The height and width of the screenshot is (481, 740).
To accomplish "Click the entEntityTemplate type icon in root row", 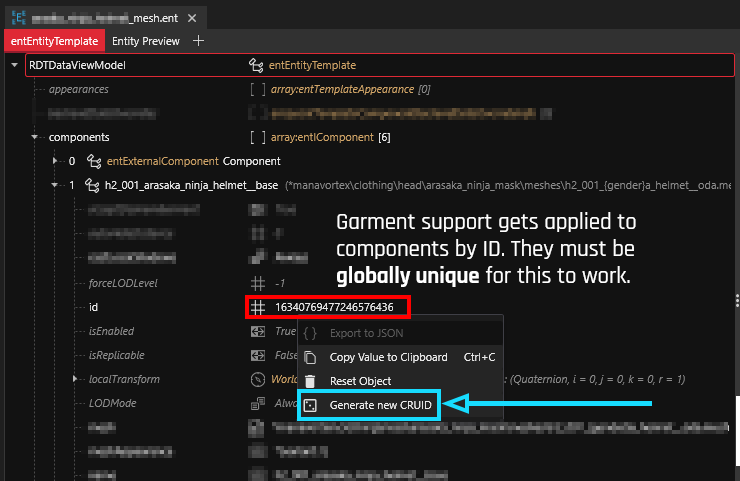I will click(257, 65).
